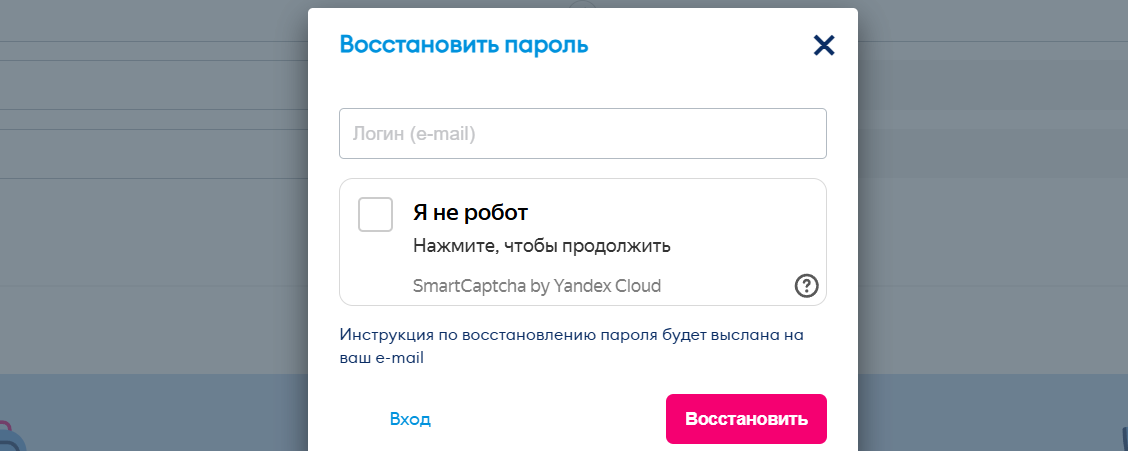The height and width of the screenshot is (451, 1128).
Task: Click the blue footer band behind the dialog
Action: coord(150,410)
